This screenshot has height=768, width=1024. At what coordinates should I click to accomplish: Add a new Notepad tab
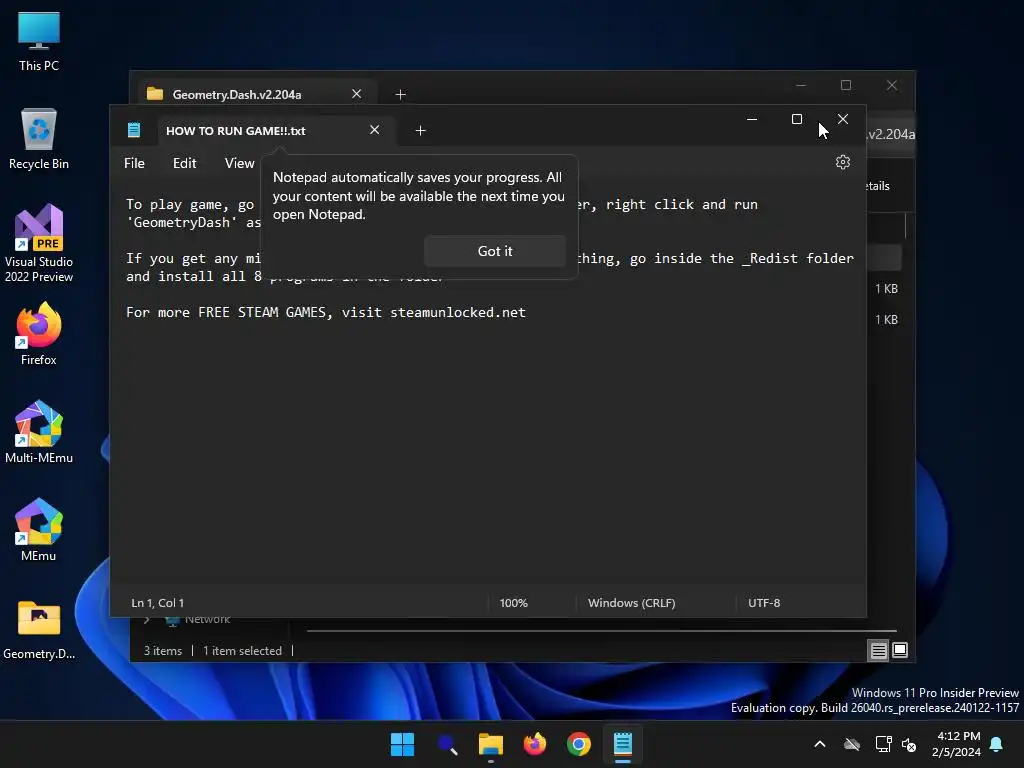point(421,131)
